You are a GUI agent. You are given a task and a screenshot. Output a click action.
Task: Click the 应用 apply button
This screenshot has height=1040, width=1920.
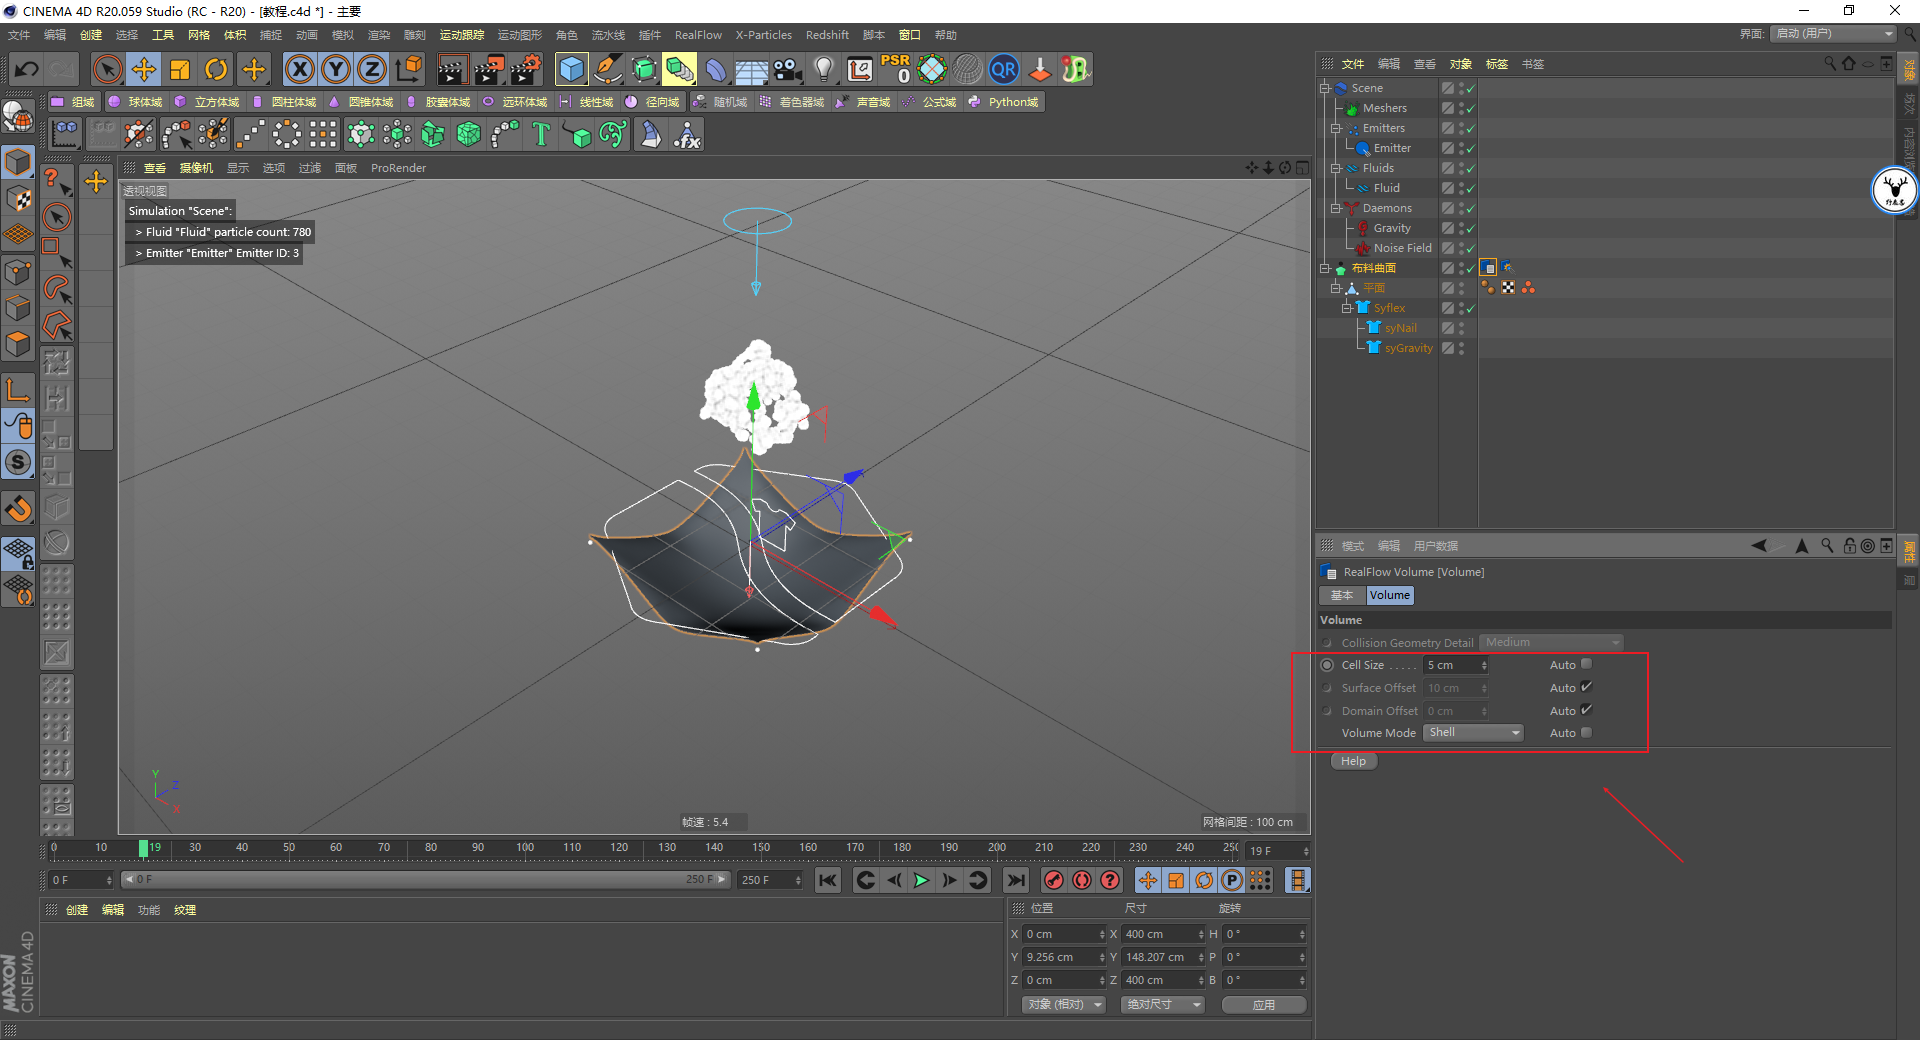coord(1264,1005)
